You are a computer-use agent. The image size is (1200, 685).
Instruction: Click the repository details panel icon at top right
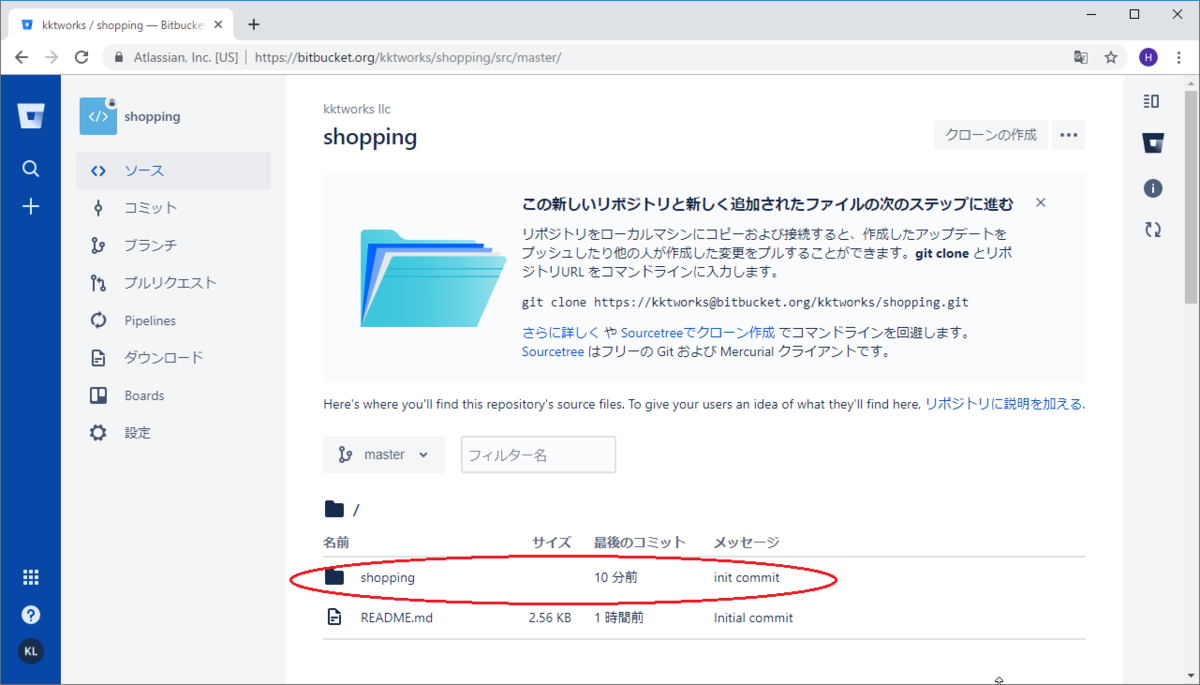click(1151, 100)
